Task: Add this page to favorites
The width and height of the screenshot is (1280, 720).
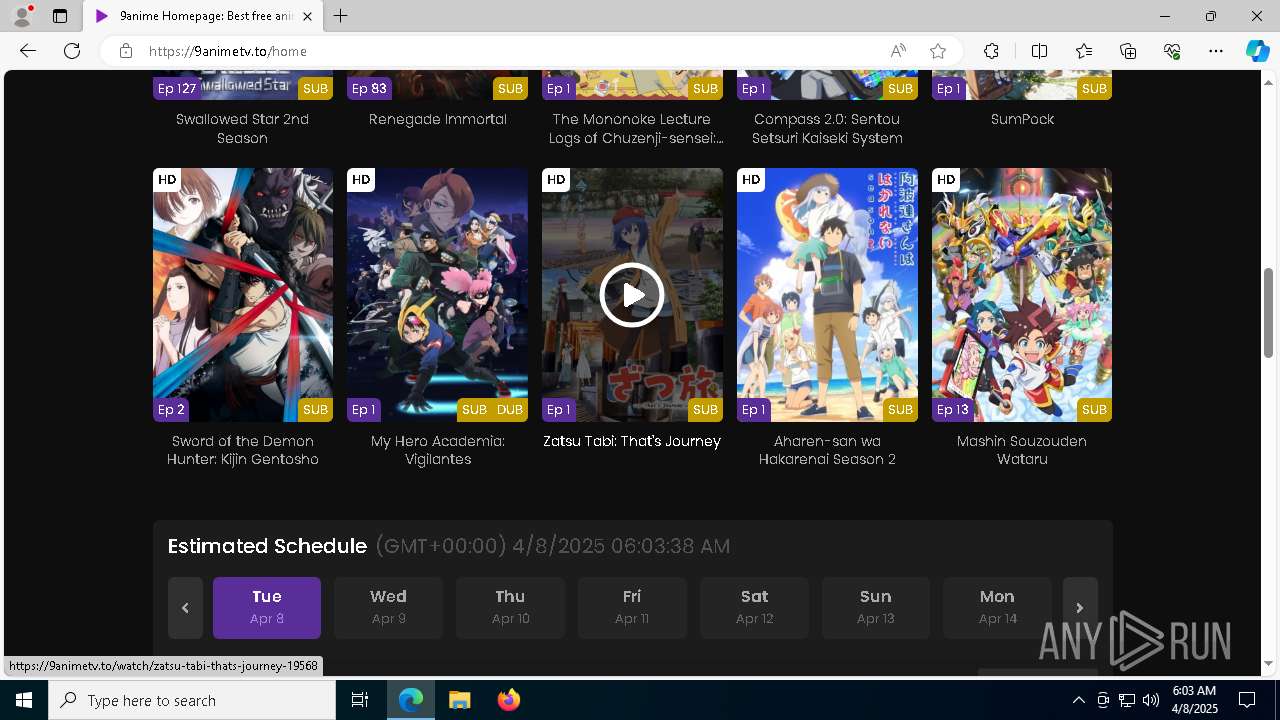Action: 937,51
